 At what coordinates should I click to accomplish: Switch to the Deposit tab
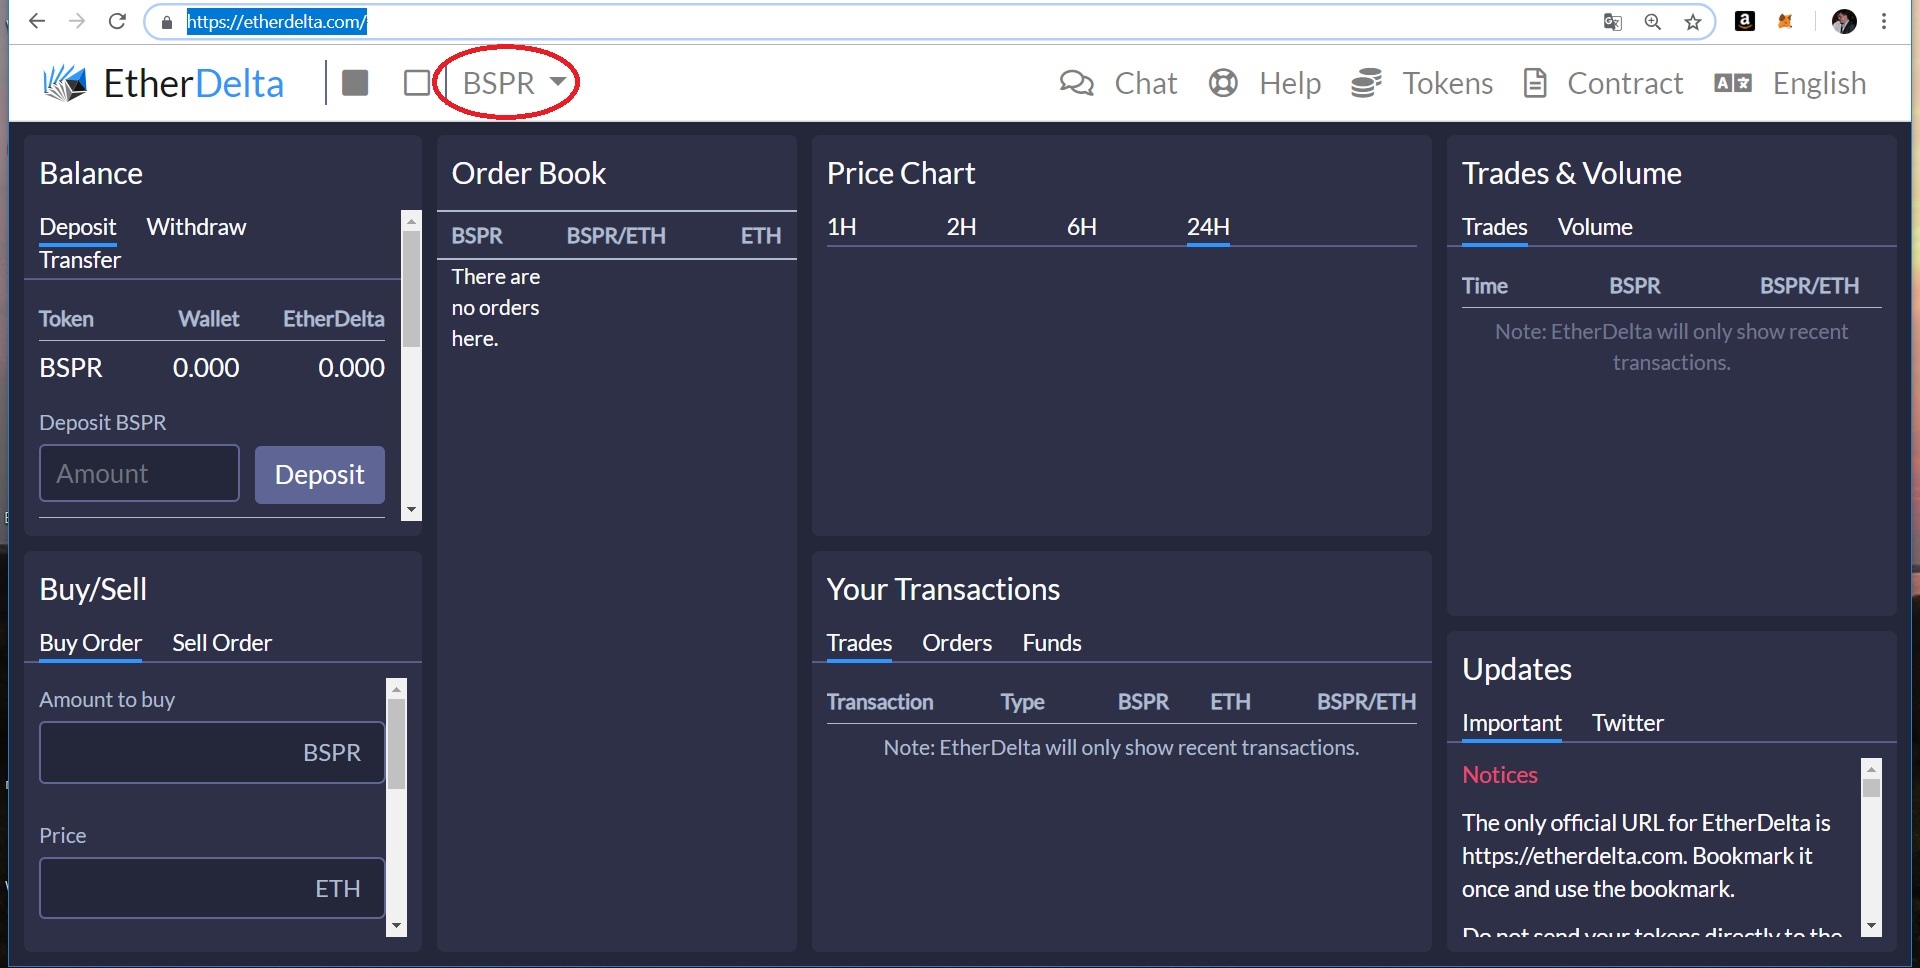(78, 227)
